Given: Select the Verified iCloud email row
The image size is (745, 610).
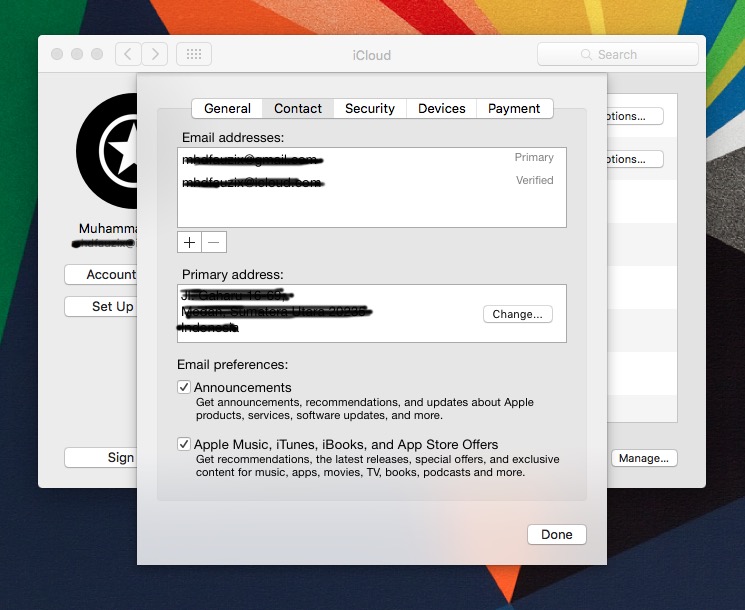Looking at the screenshot, I should click(x=372, y=181).
